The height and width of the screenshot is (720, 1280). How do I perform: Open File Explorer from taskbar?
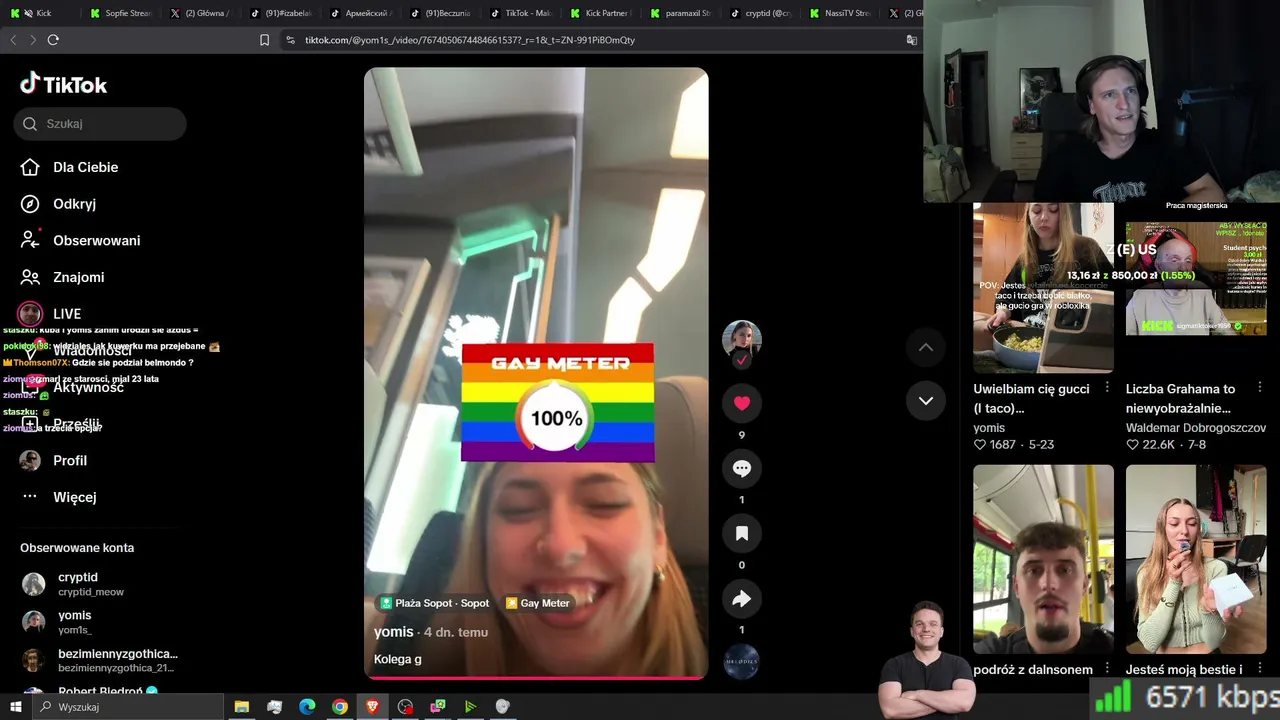(x=242, y=707)
